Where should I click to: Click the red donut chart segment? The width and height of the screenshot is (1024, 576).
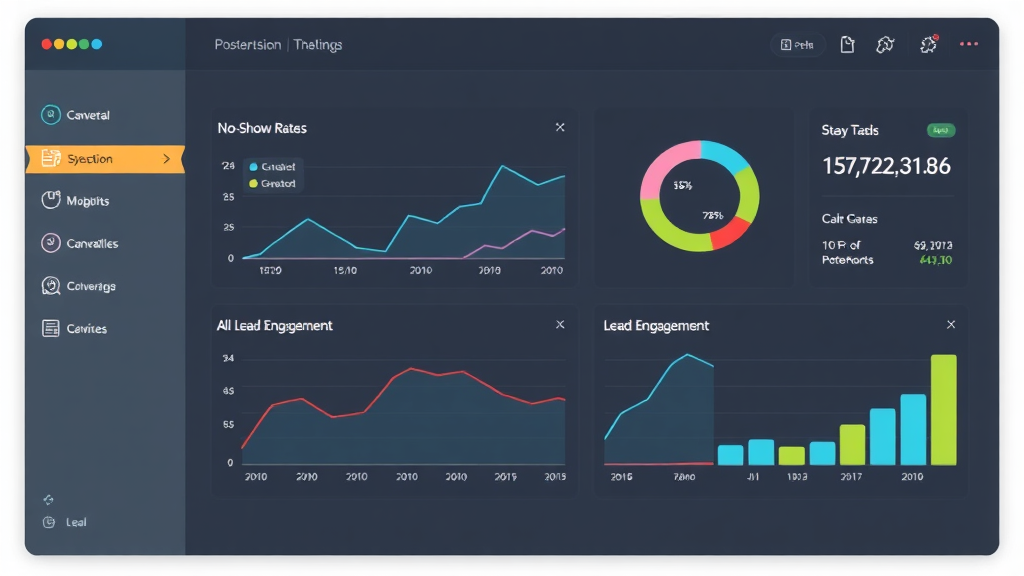[x=731, y=234]
